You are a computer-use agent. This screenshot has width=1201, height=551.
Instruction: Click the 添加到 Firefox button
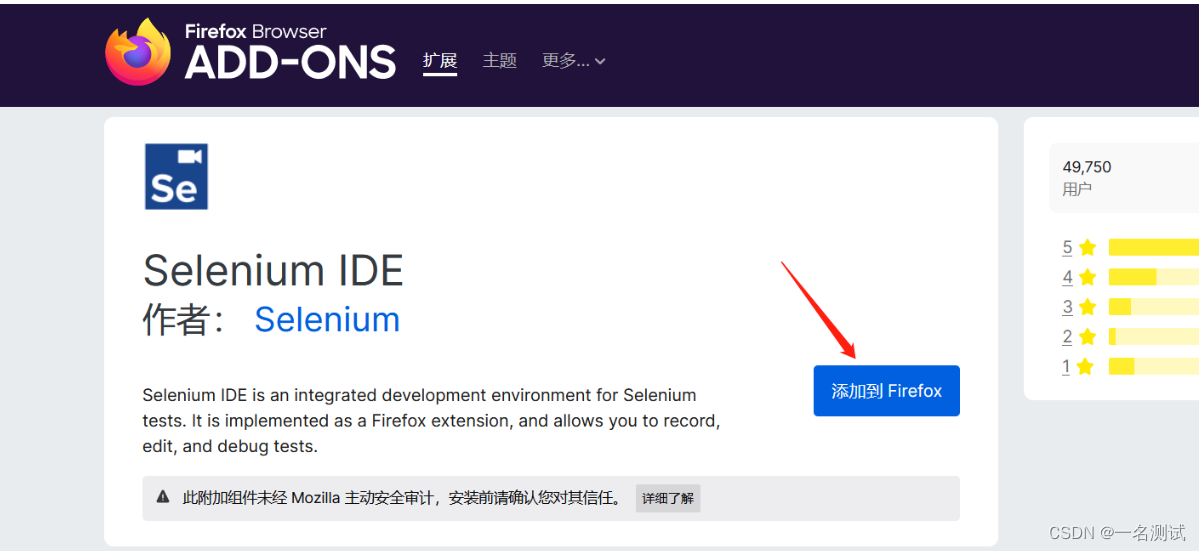pos(887,391)
